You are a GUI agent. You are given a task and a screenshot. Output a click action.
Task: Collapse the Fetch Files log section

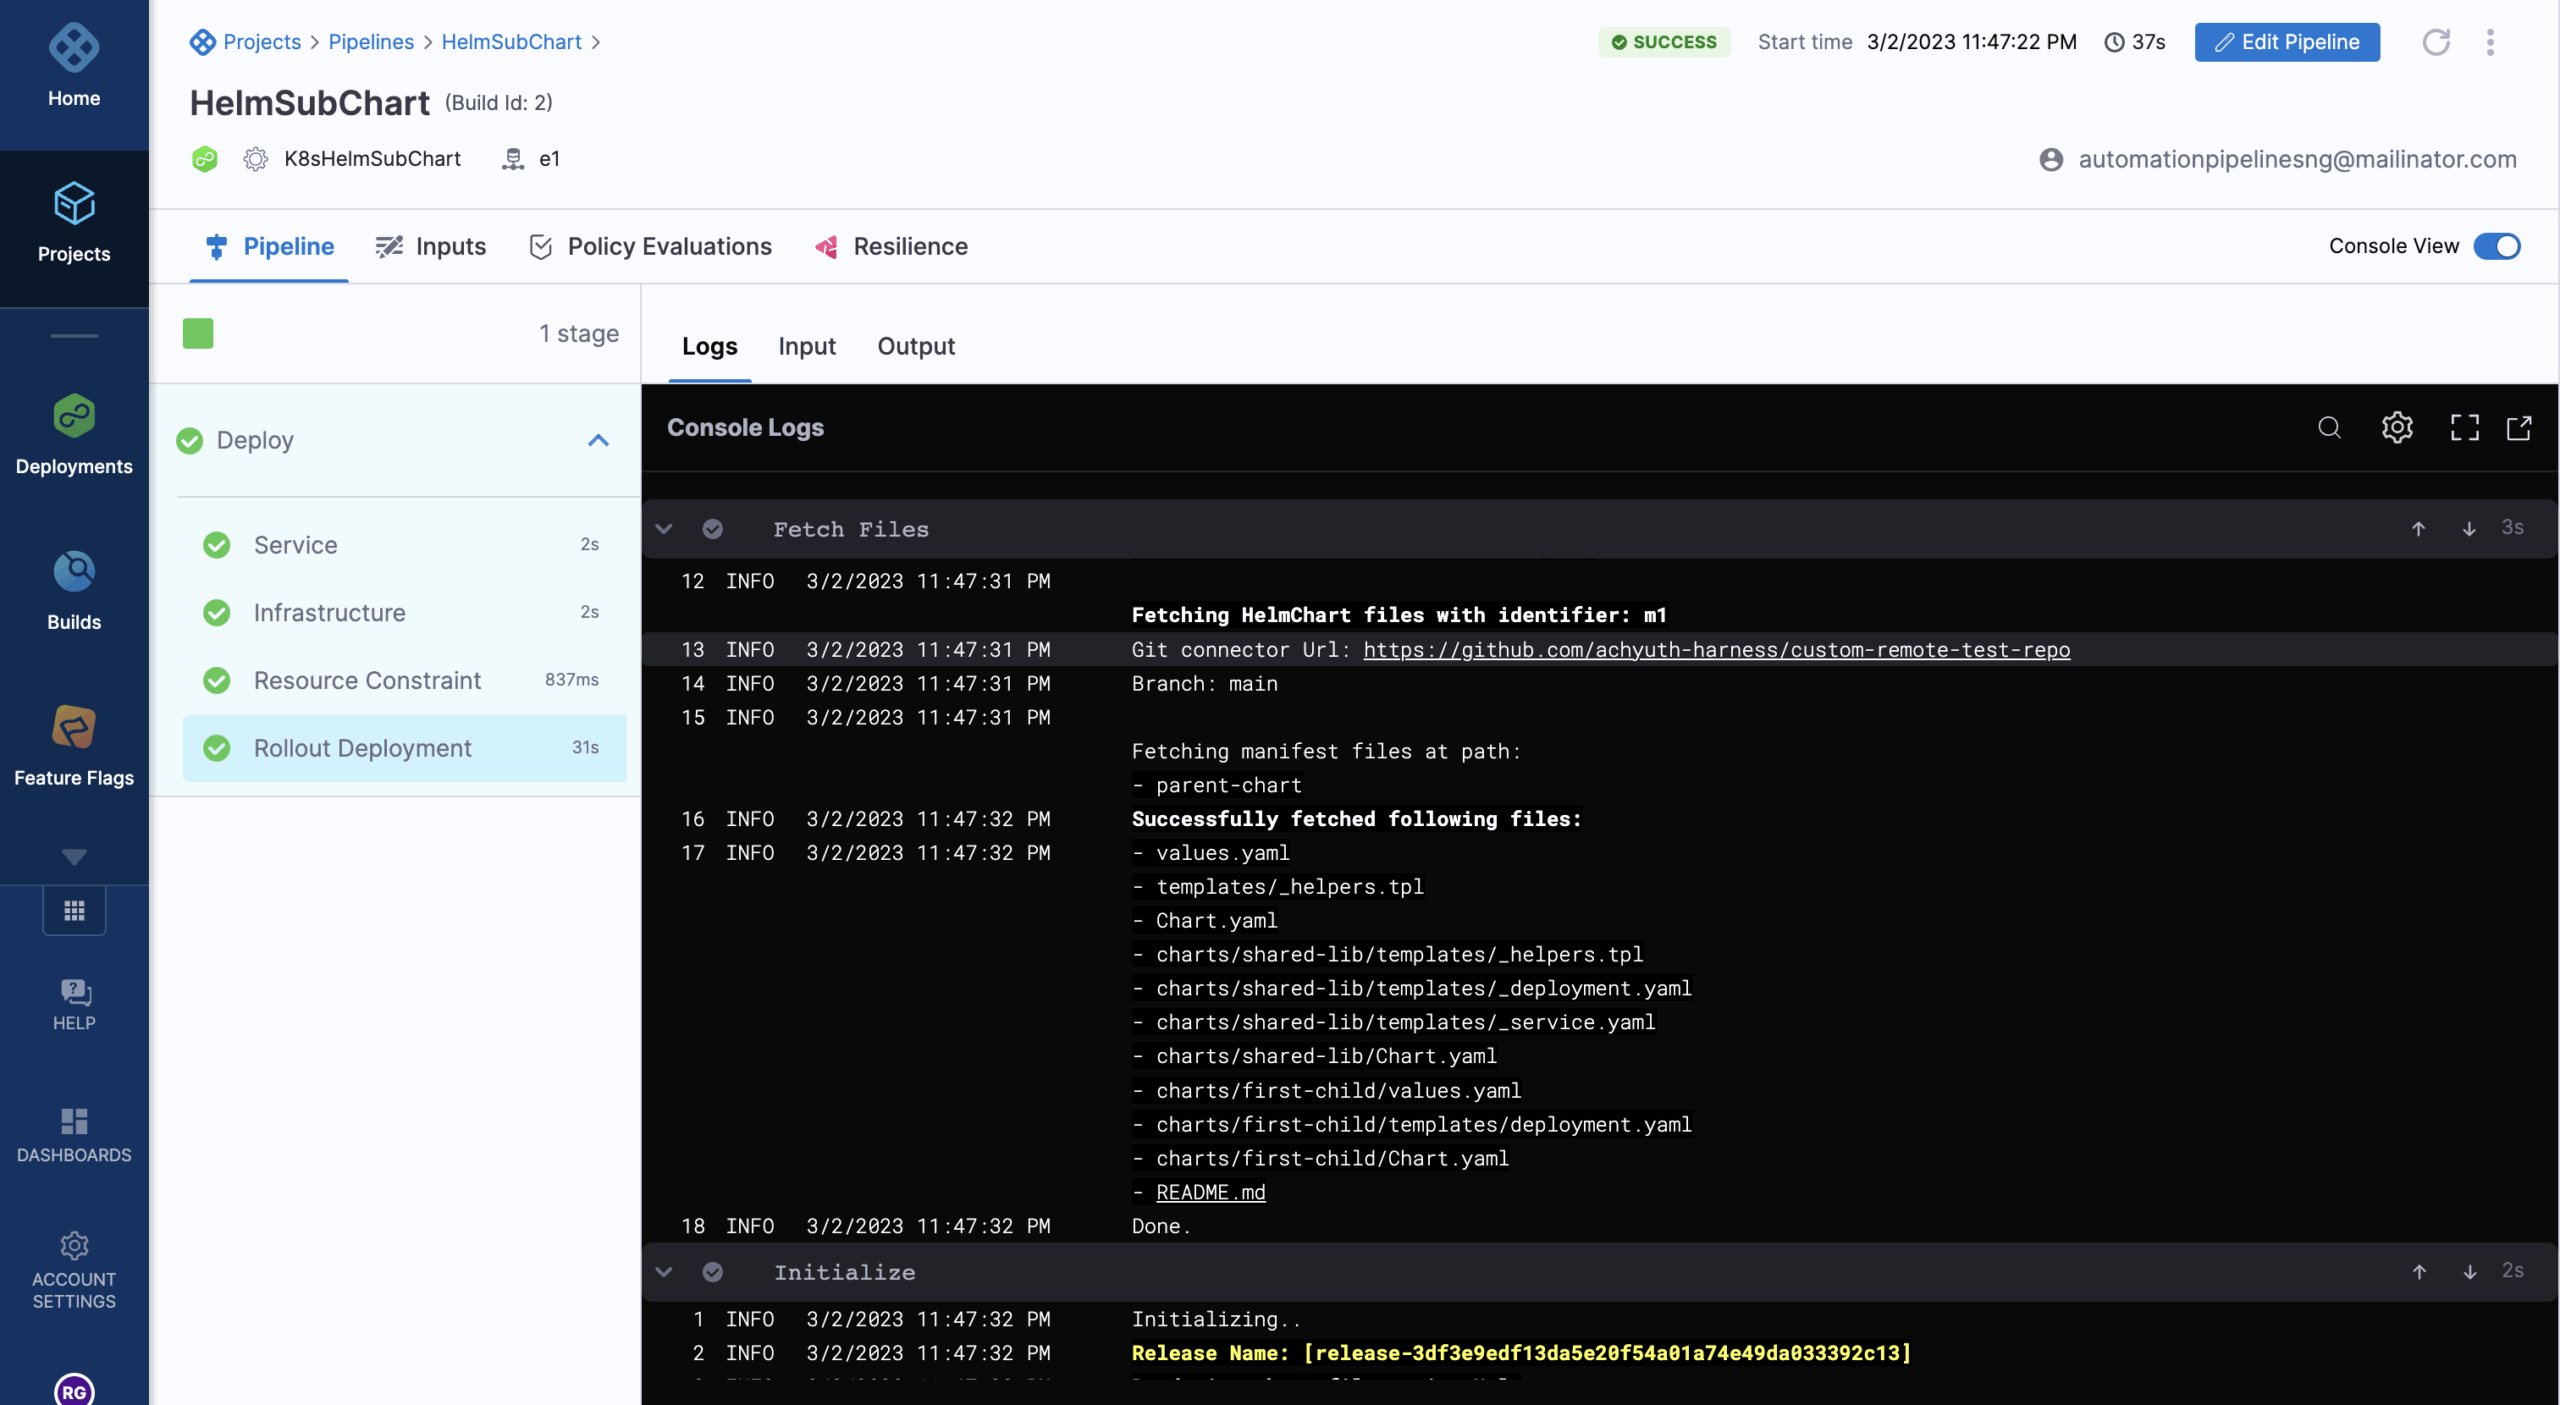pos(664,529)
